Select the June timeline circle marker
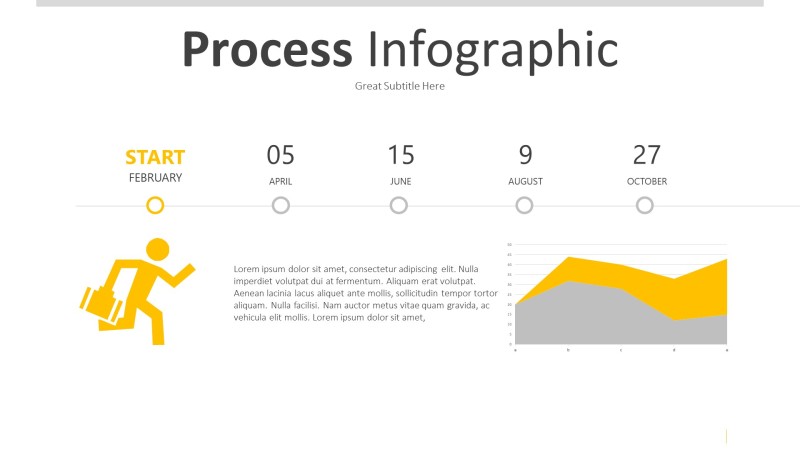Image resolution: width=800 pixels, height=450 pixels. [399, 205]
